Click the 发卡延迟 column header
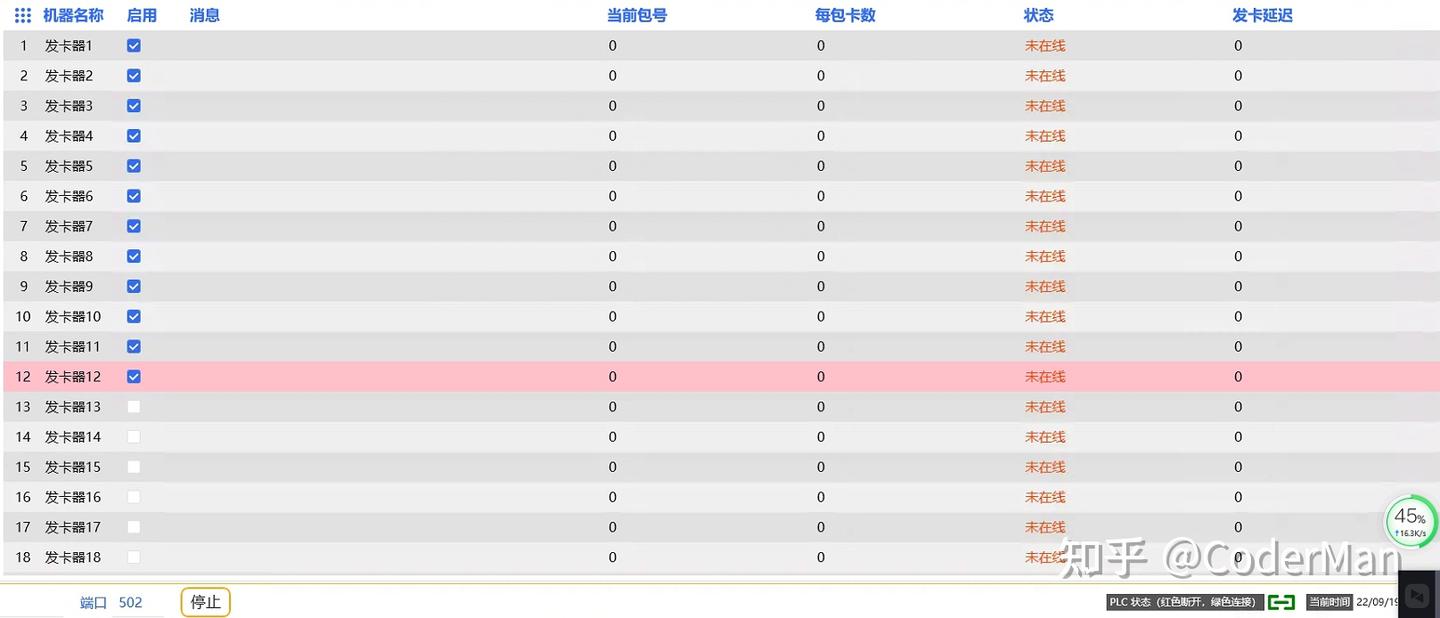Image resolution: width=1440 pixels, height=618 pixels. pos(1262,16)
